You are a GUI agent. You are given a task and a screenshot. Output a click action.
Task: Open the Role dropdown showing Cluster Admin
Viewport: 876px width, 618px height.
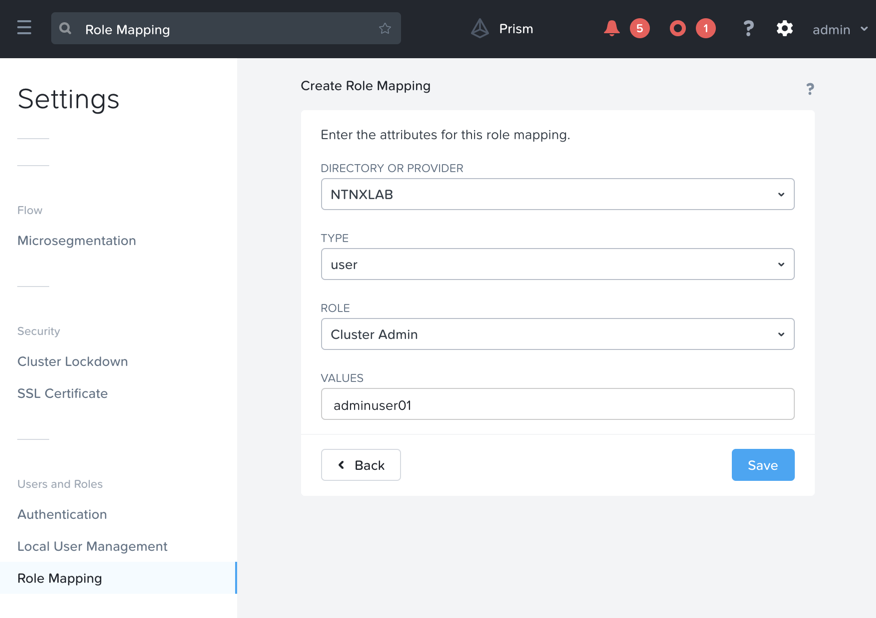pos(558,334)
